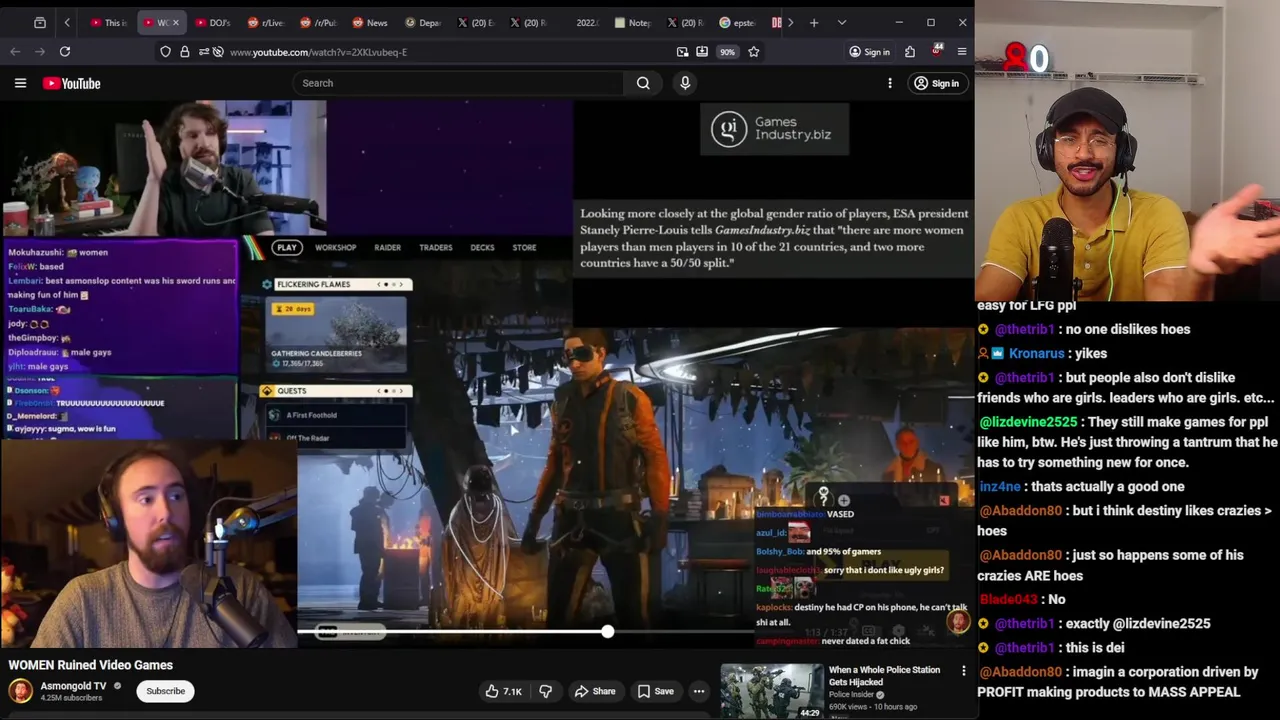Image resolution: width=1280 pixels, height=720 pixels.
Task: Switch to the epste Google tab
Action: click(x=737, y=22)
